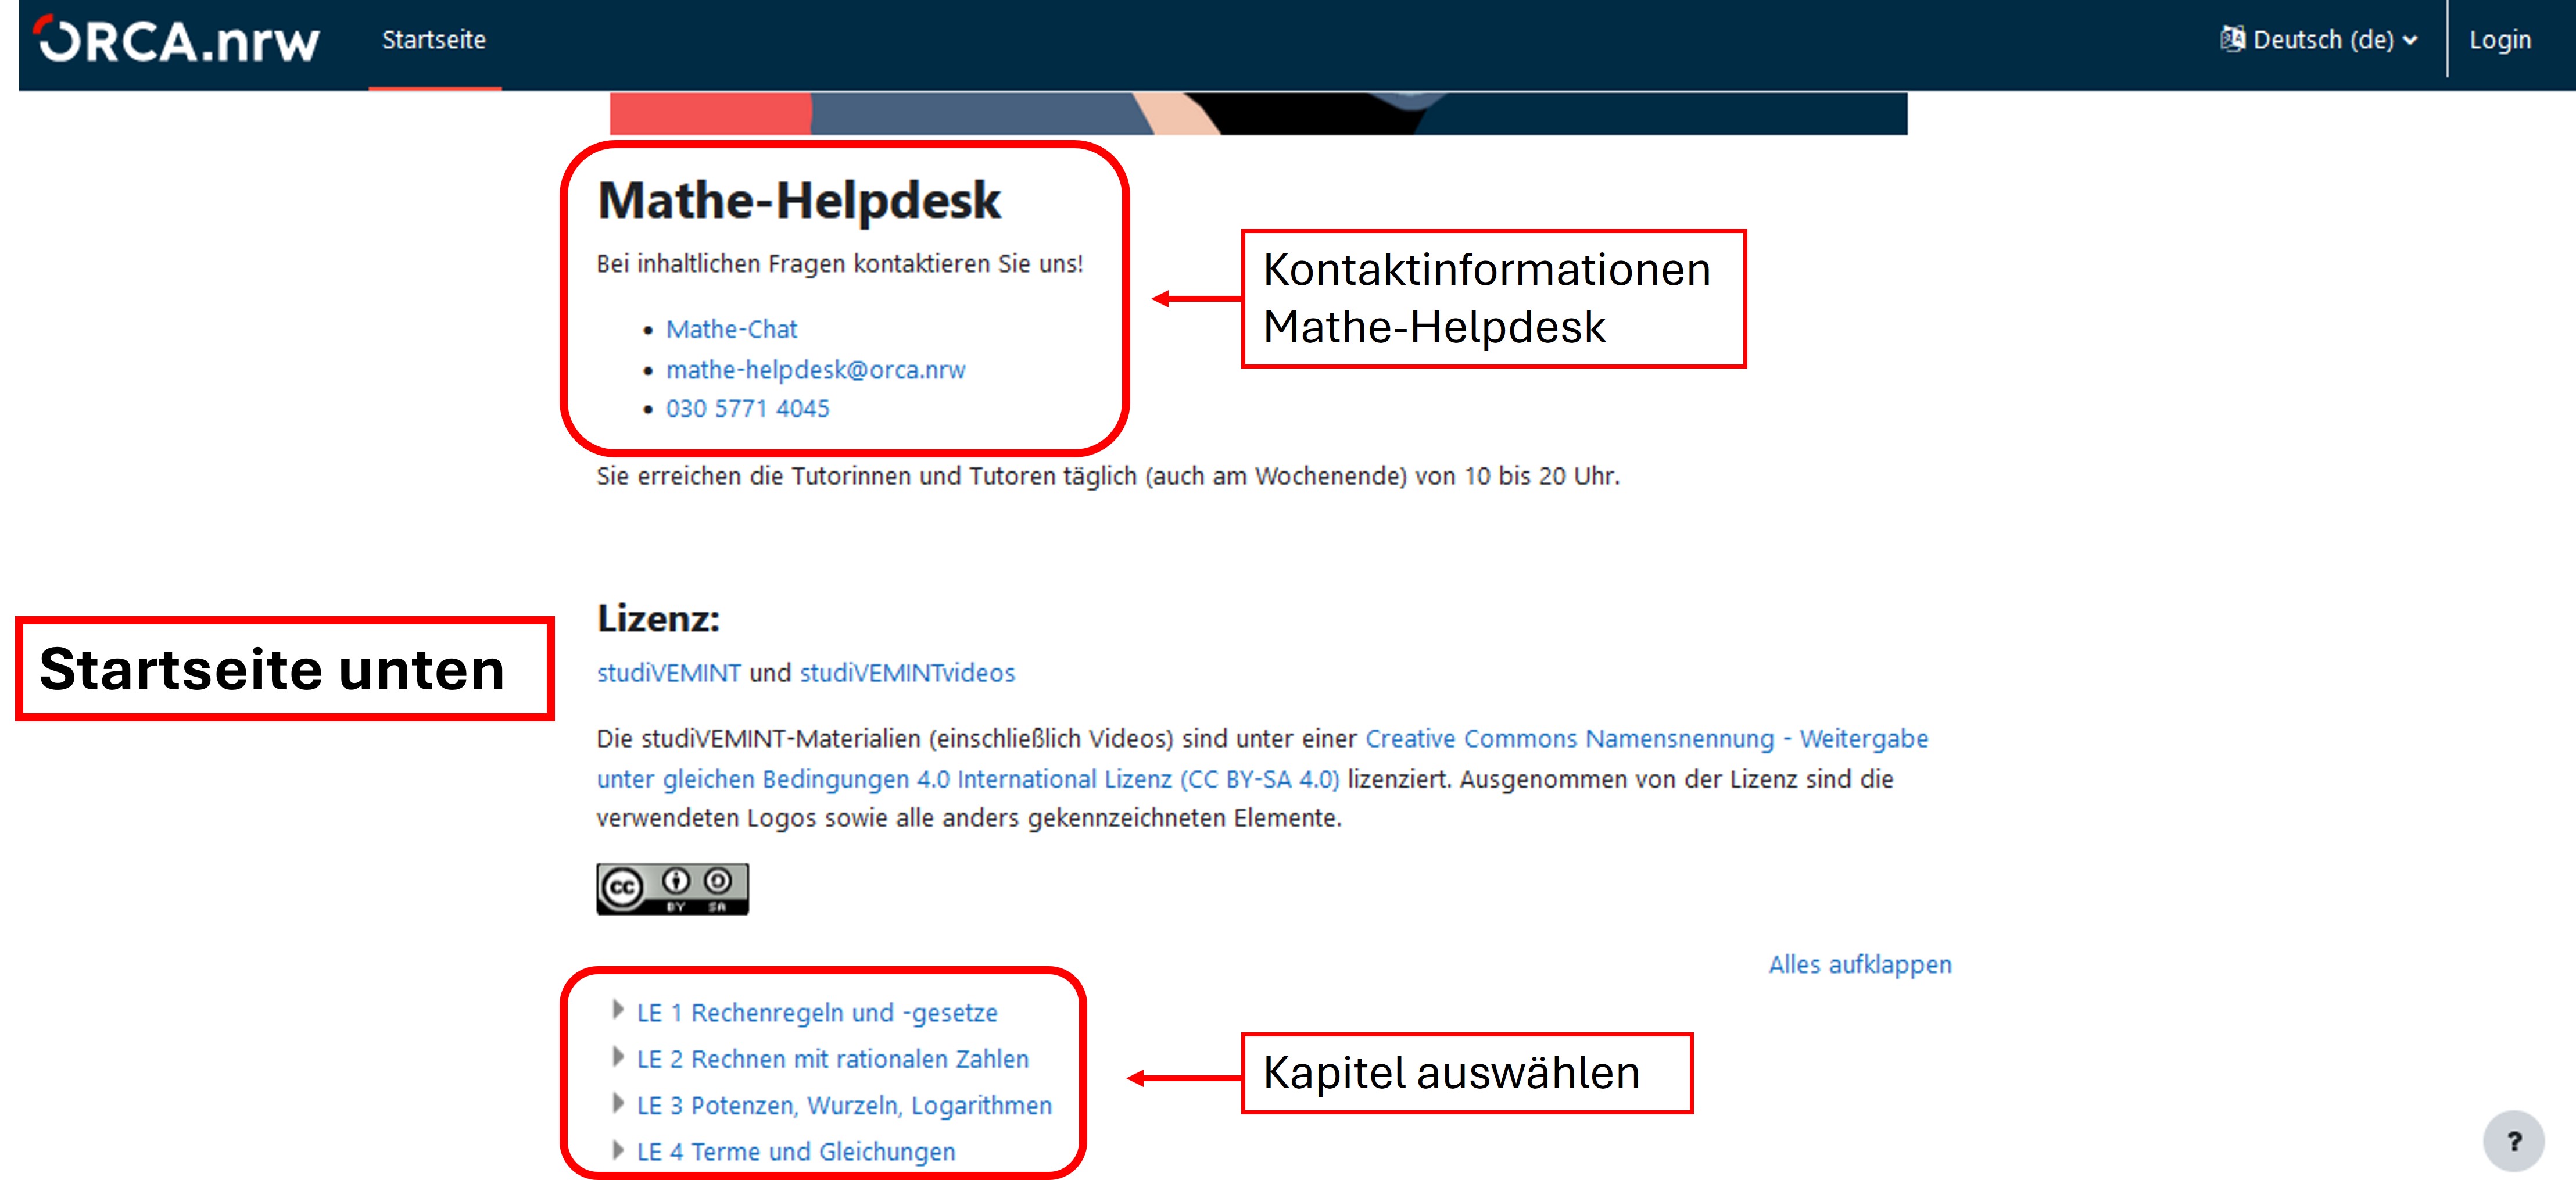Click text Bei inhaltlichen Fragen kontaktieren Sie uns!

(840, 264)
